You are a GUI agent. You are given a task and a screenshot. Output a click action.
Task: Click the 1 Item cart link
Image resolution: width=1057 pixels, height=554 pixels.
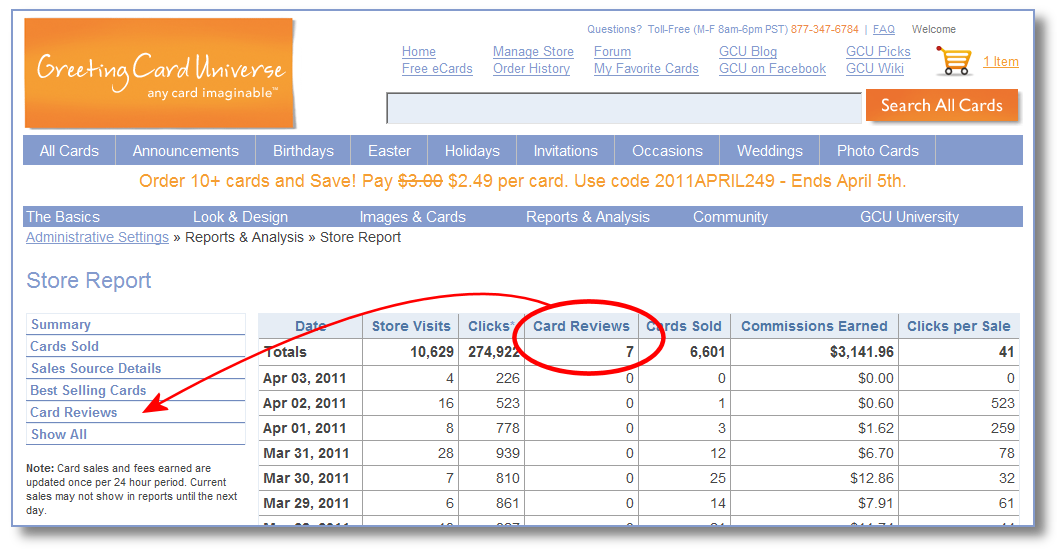[1000, 61]
